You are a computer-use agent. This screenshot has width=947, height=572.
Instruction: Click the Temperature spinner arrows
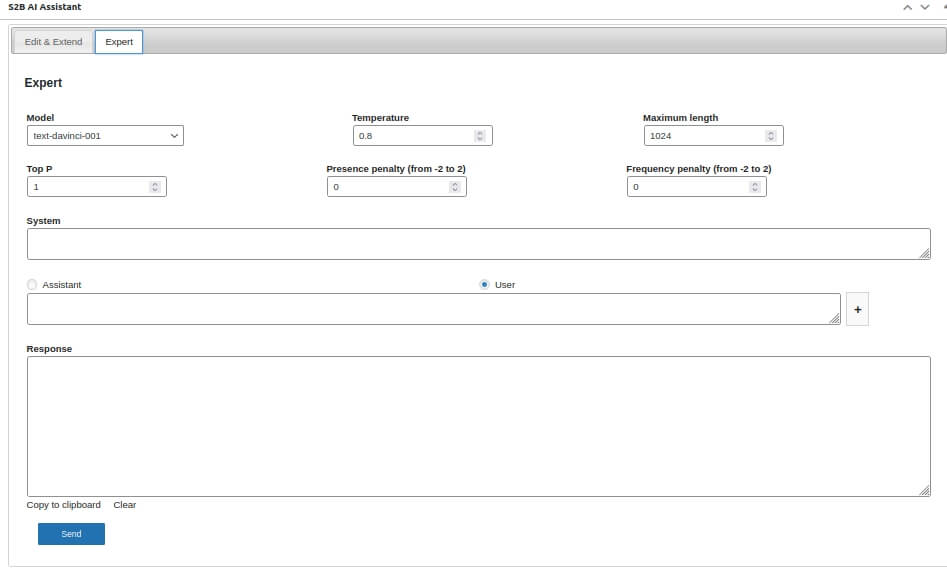479,136
